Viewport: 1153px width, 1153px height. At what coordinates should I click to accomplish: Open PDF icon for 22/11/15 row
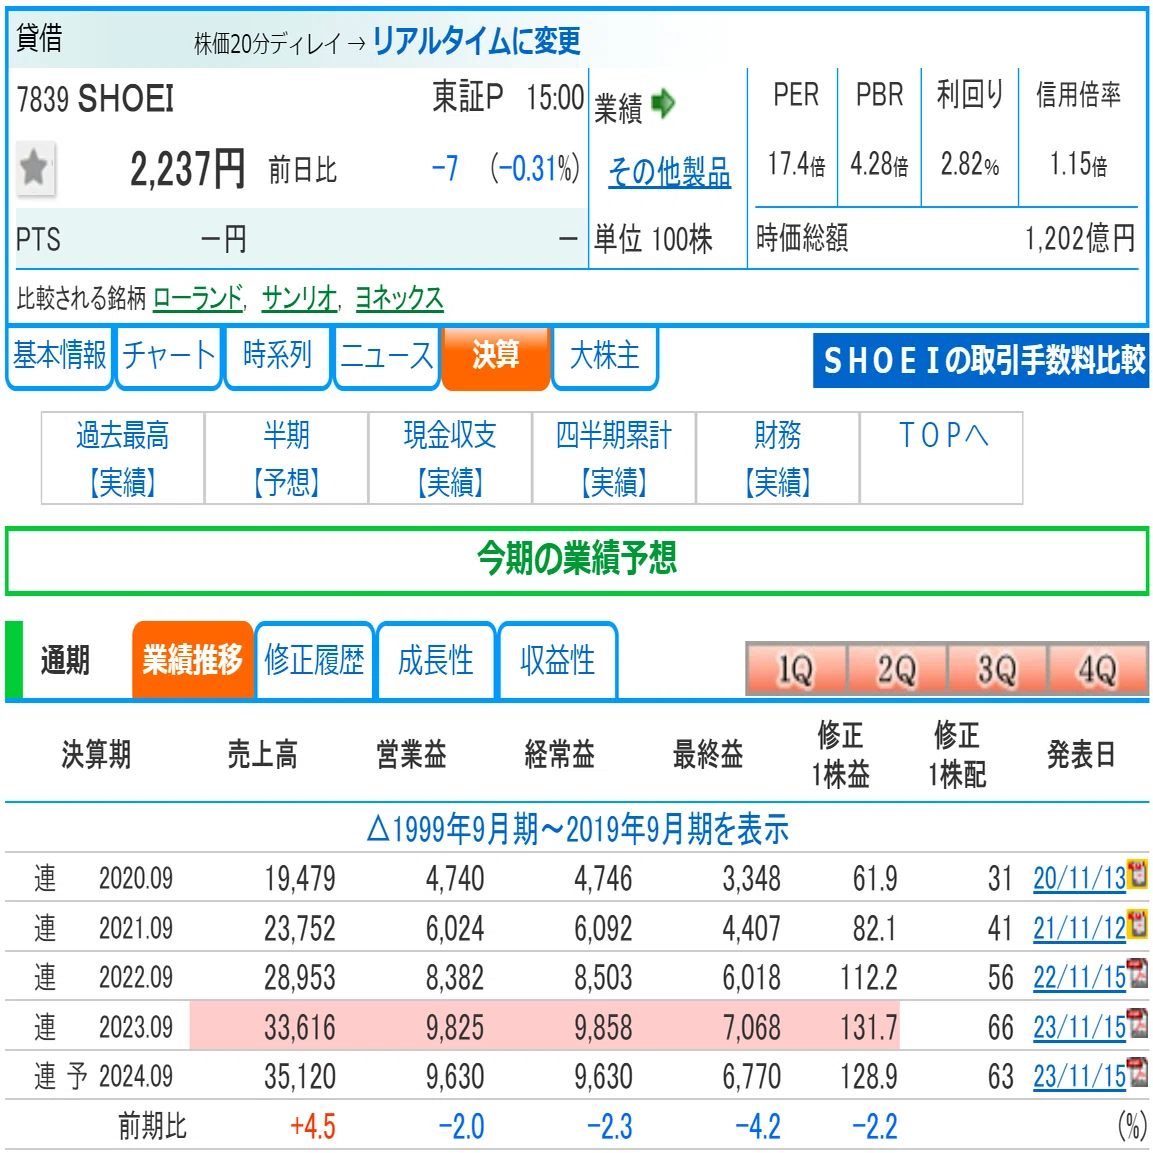tap(1138, 973)
